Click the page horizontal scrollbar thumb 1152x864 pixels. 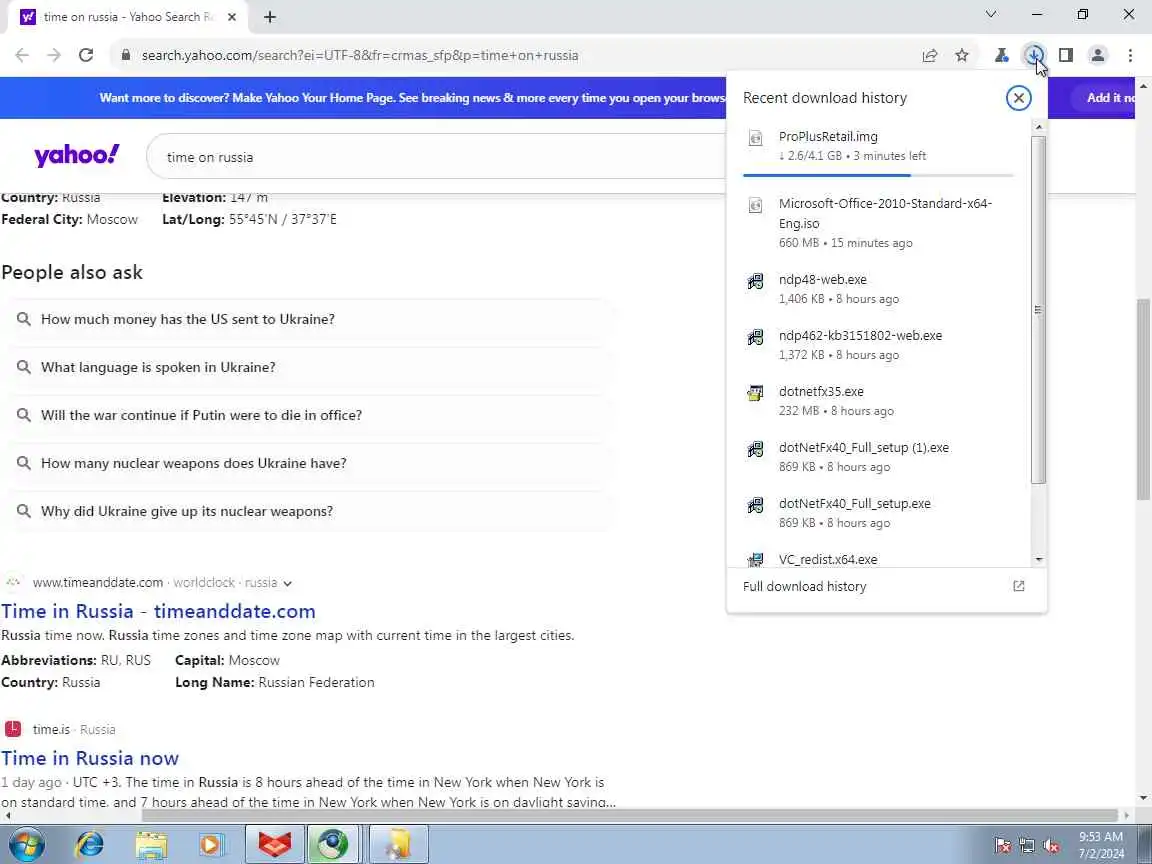click(x=630, y=816)
